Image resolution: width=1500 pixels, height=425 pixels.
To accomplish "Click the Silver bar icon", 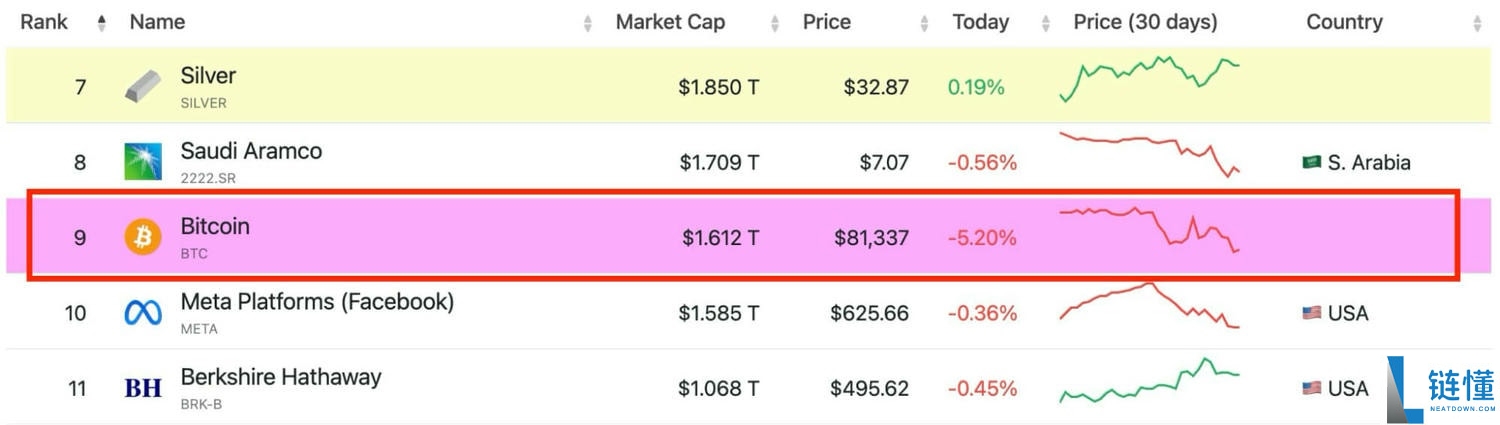I will (x=143, y=87).
